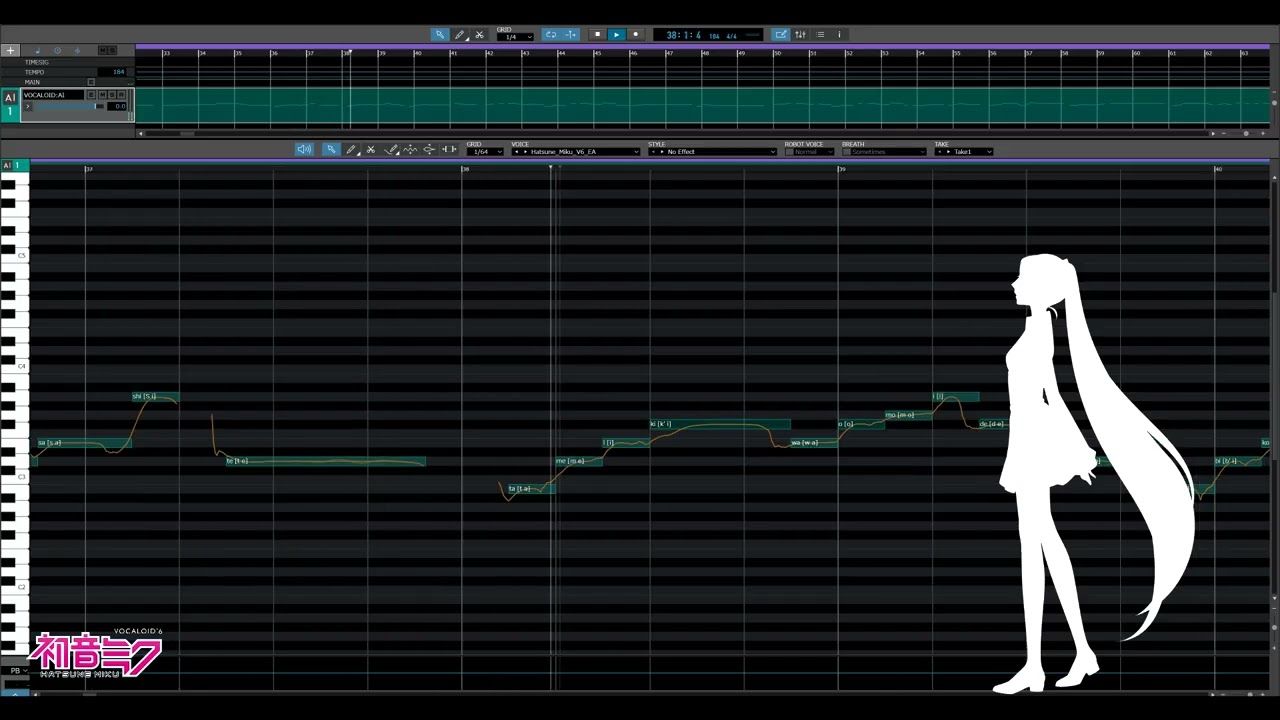Enable the BREATH checkbox
The image size is (1280, 720).
click(x=846, y=152)
